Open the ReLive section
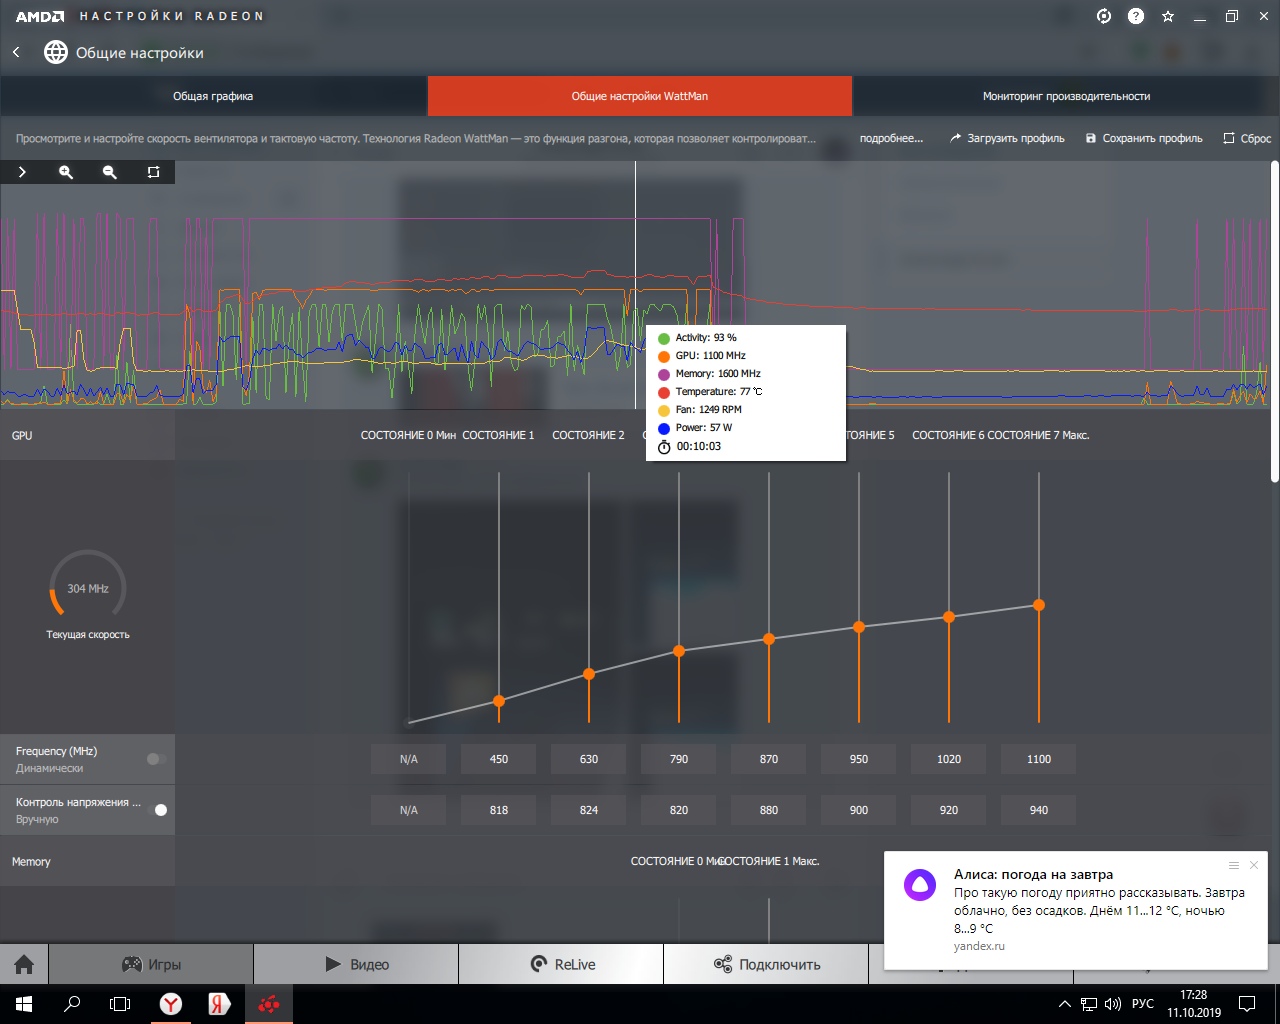Image resolution: width=1280 pixels, height=1024 pixels. tap(561, 964)
